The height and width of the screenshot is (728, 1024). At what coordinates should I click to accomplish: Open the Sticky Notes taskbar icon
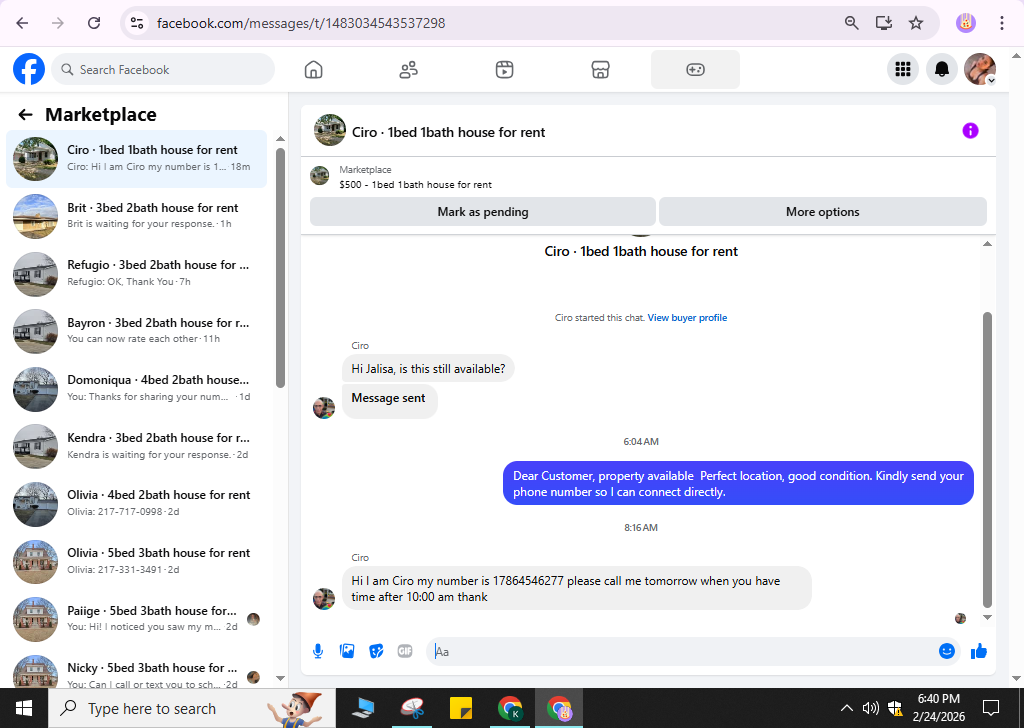tap(461, 708)
